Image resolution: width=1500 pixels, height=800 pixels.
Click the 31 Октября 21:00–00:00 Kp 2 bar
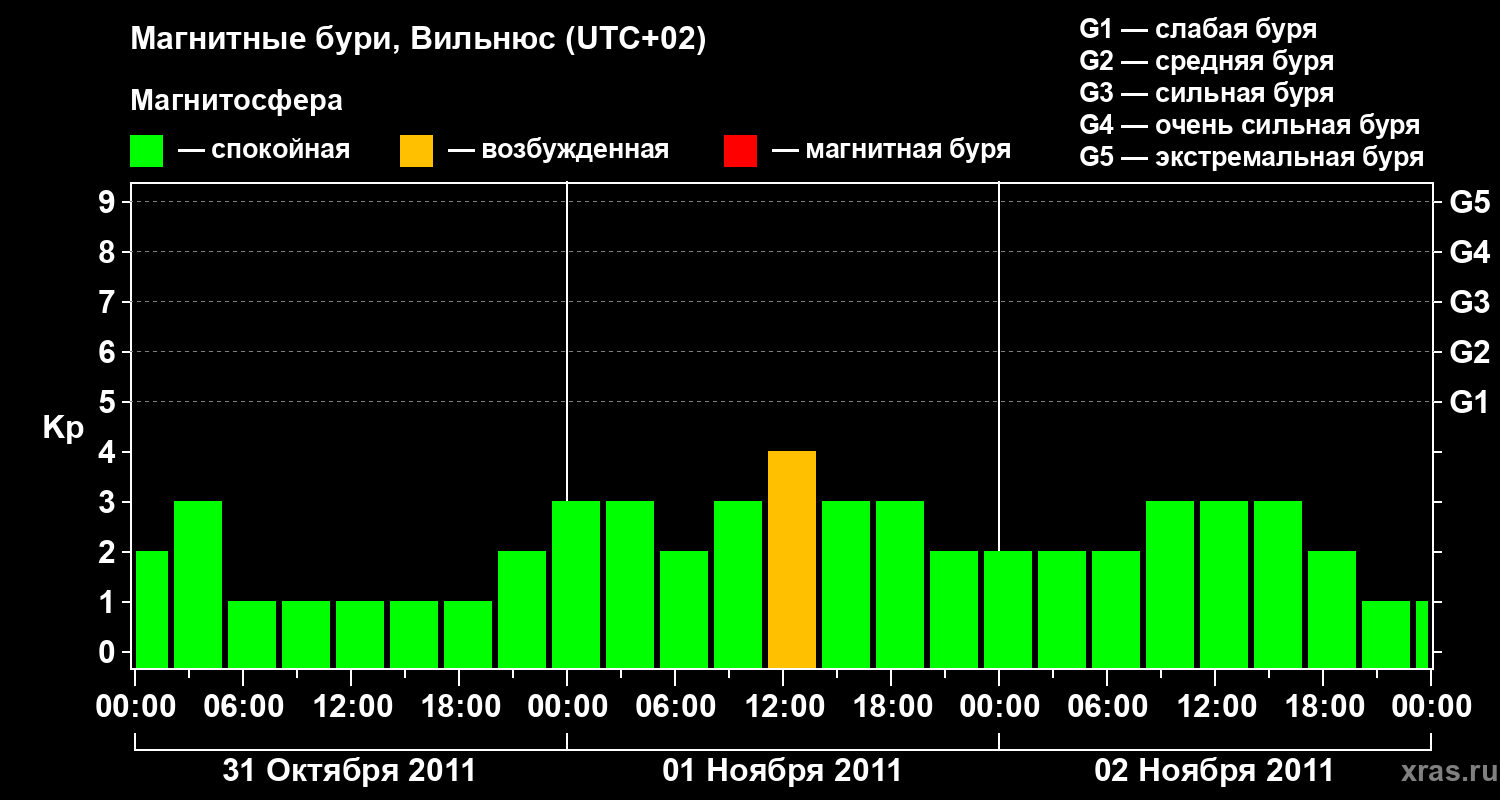tap(522, 610)
